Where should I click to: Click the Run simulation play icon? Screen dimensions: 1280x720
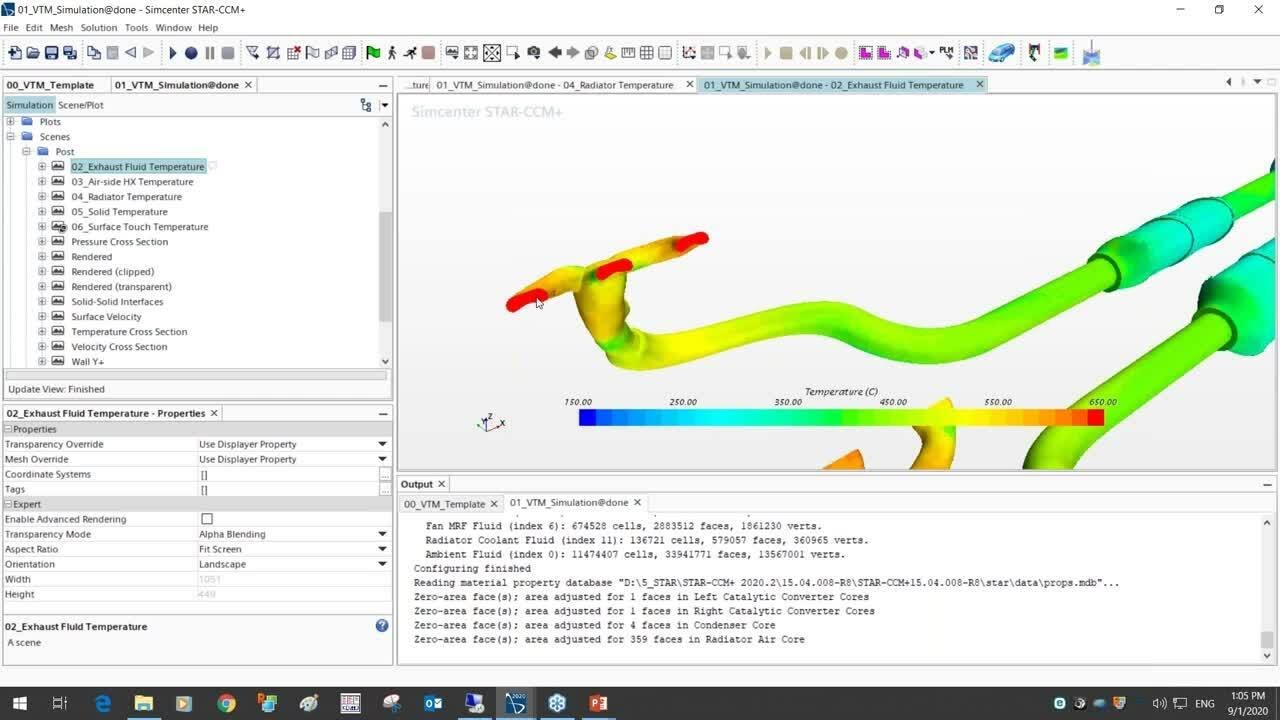coord(172,53)
